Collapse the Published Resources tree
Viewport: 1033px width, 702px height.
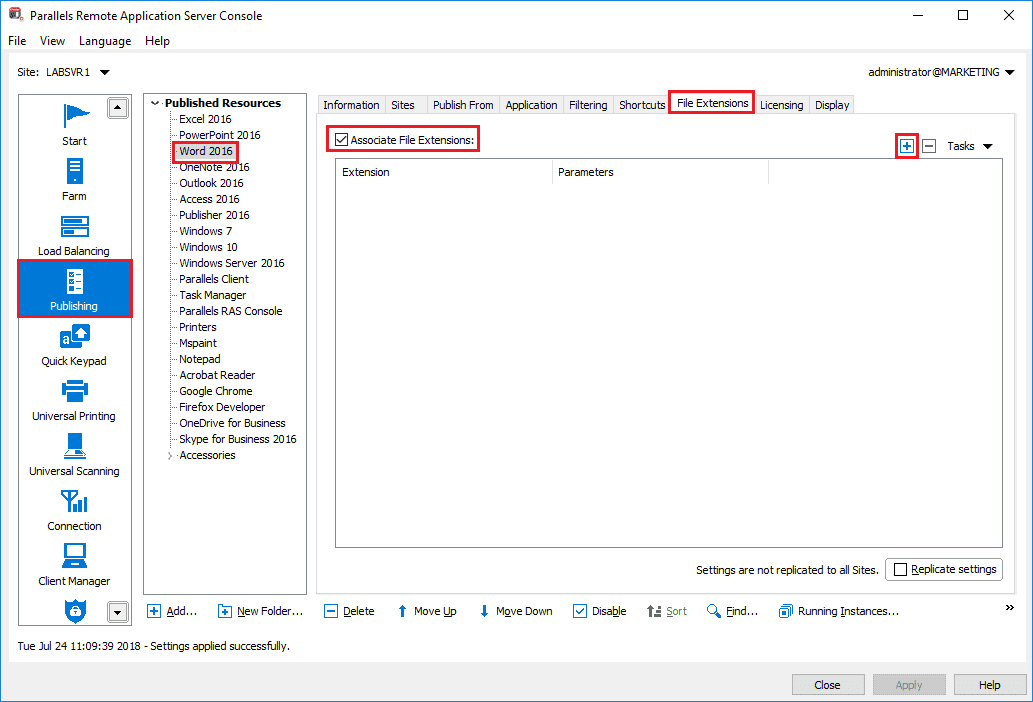click(x=155, y=103)
